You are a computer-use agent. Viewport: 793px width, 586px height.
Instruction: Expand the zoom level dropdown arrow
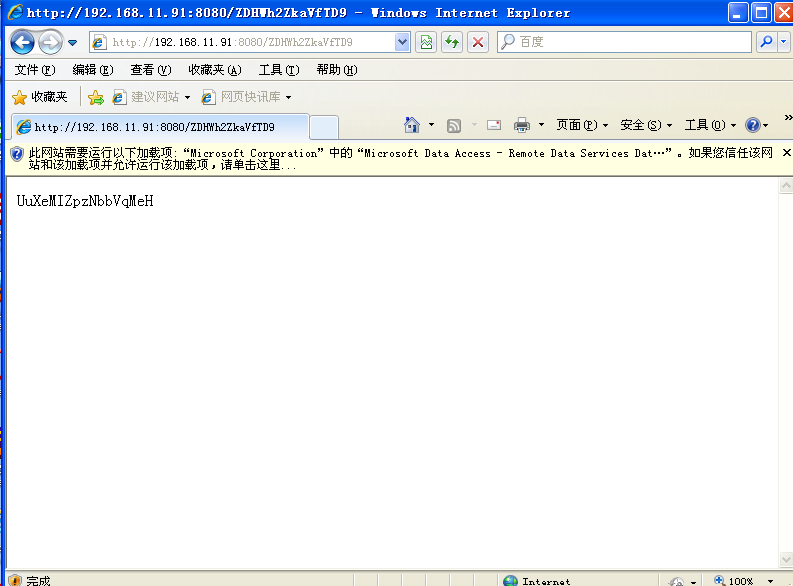(x=770, y=581)
